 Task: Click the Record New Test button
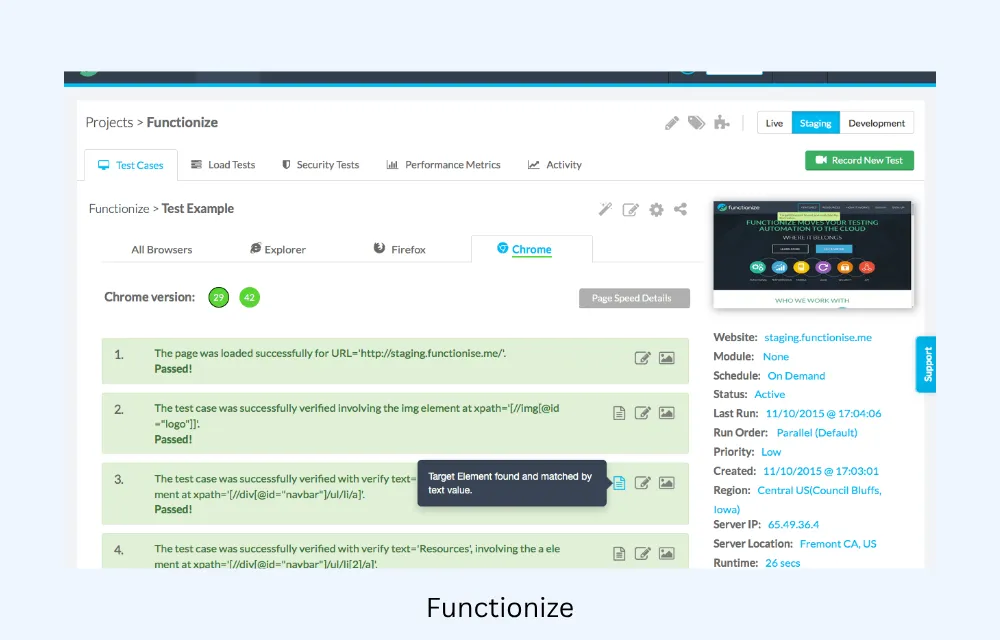[859, 161]
